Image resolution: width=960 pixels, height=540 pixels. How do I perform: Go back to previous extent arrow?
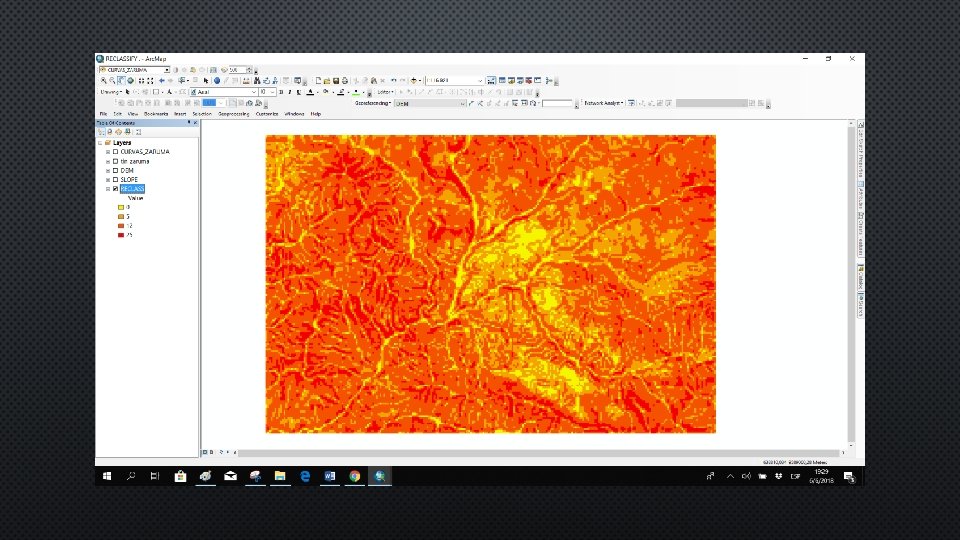(x=162, y=81)
